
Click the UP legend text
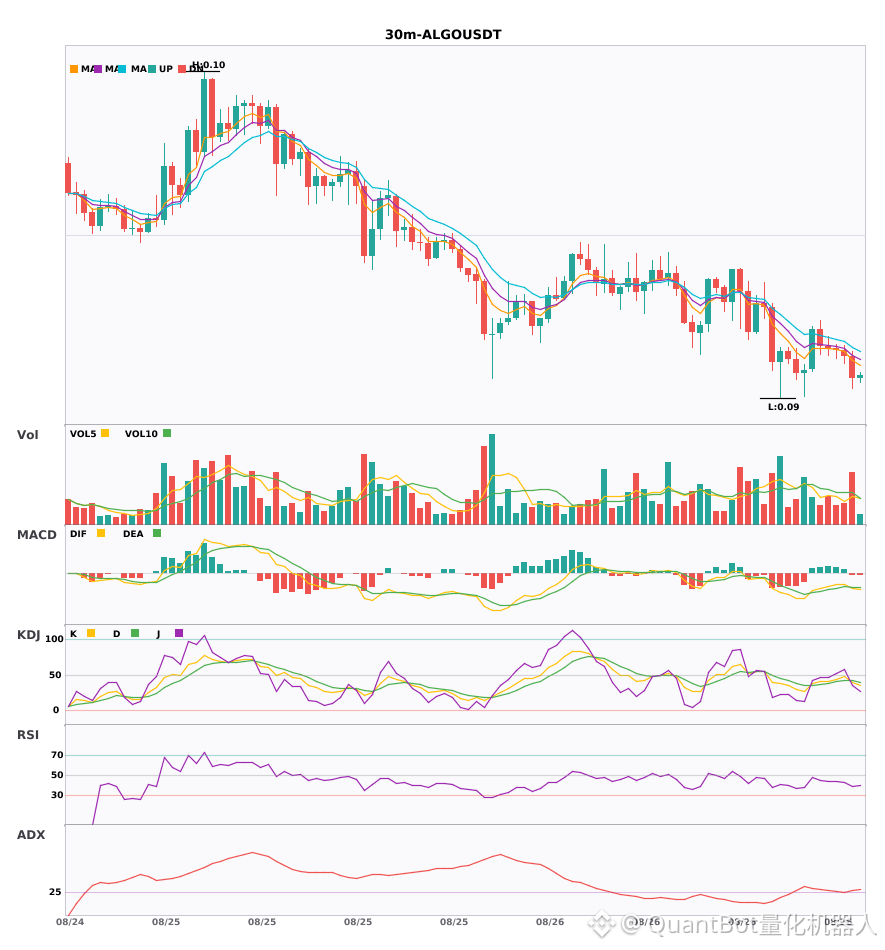click(166, 69)
